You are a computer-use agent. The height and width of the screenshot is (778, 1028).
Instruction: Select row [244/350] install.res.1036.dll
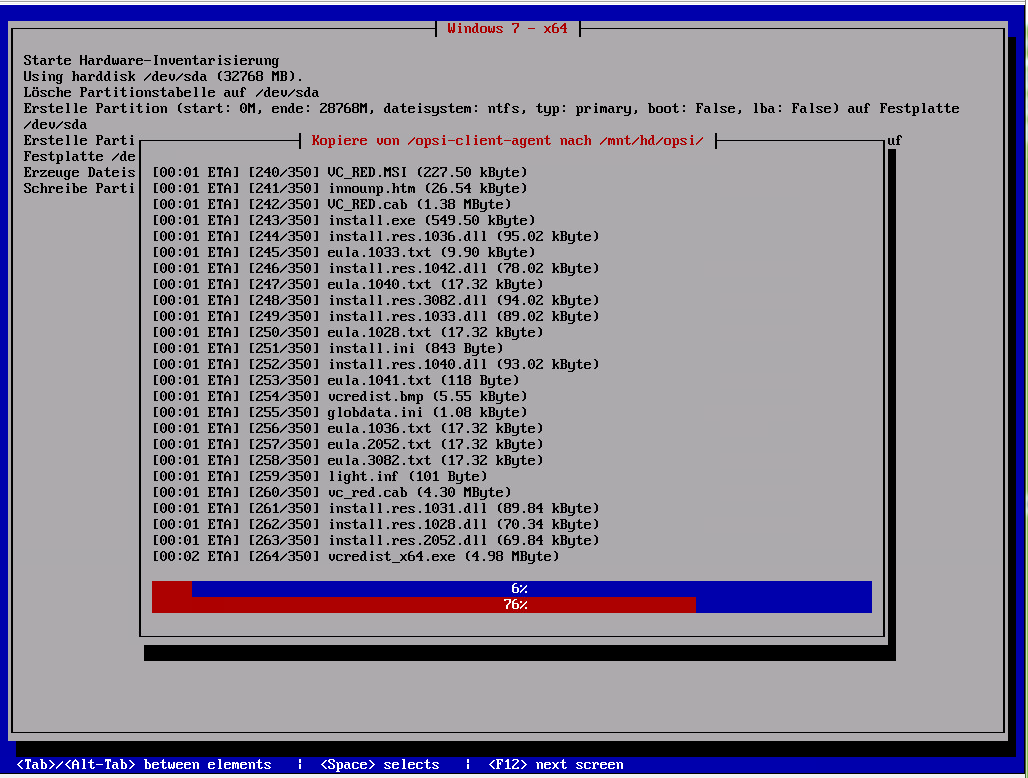tap(376, 237)
